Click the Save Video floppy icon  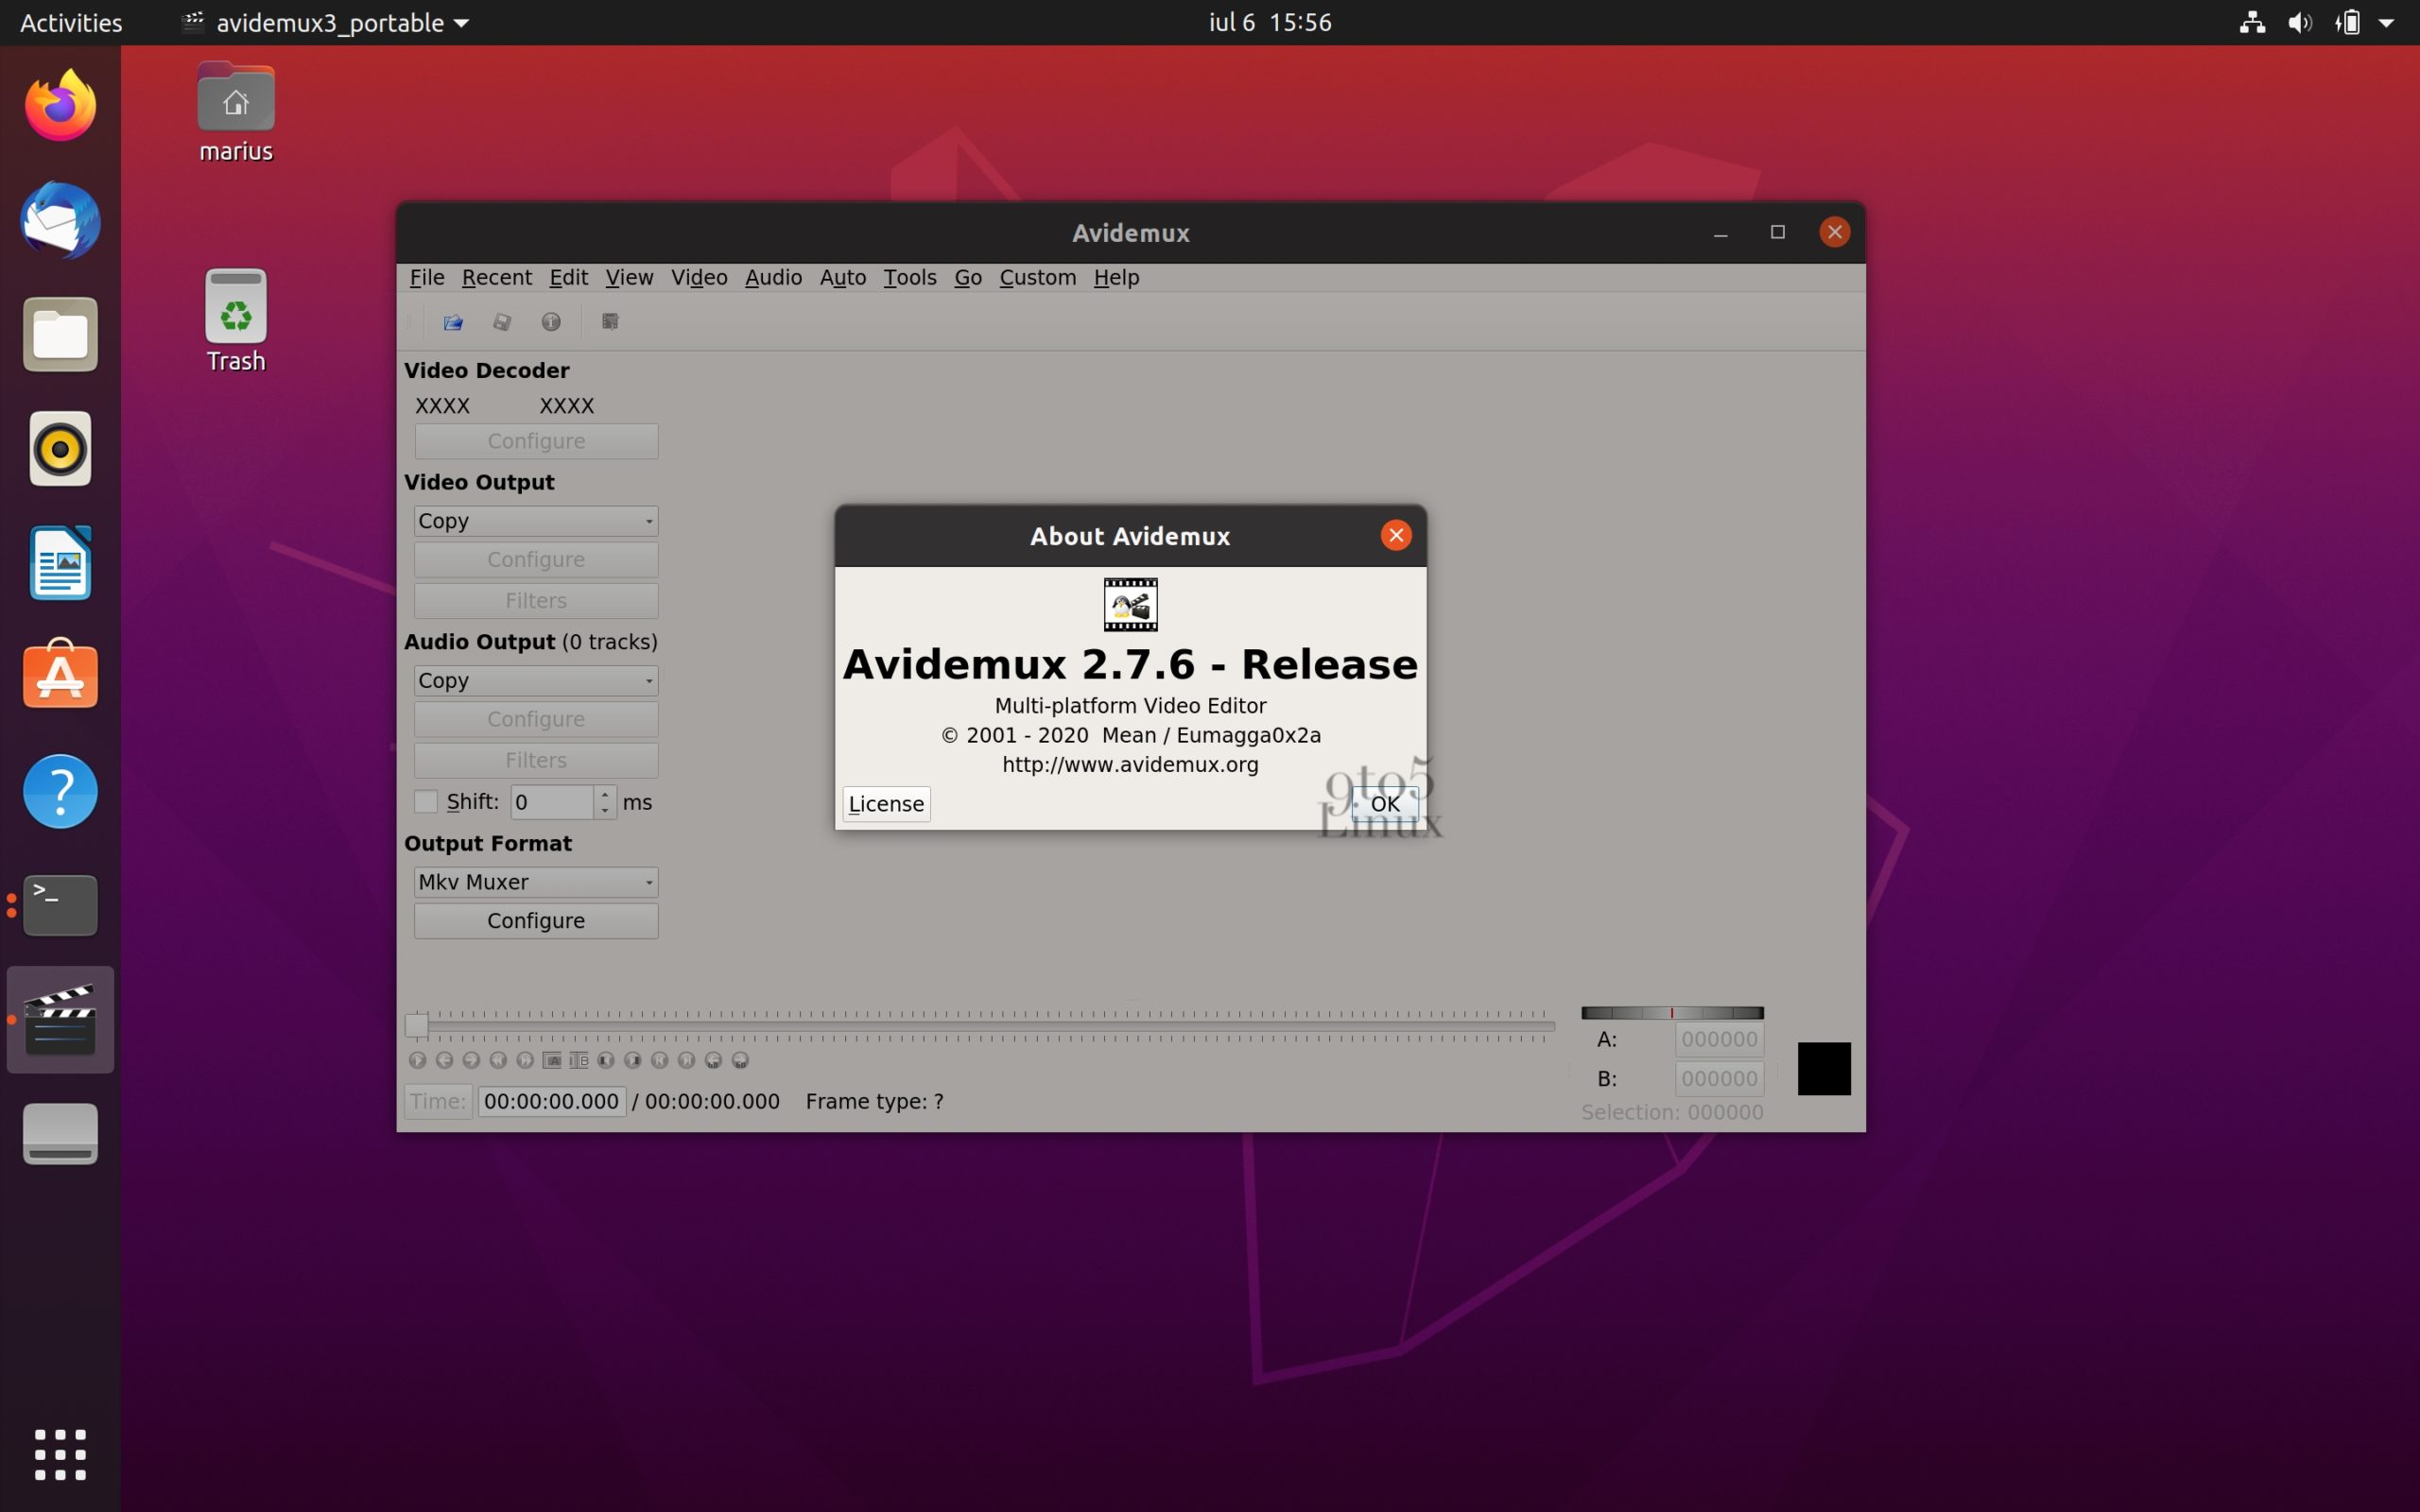[x=502, y=322]
